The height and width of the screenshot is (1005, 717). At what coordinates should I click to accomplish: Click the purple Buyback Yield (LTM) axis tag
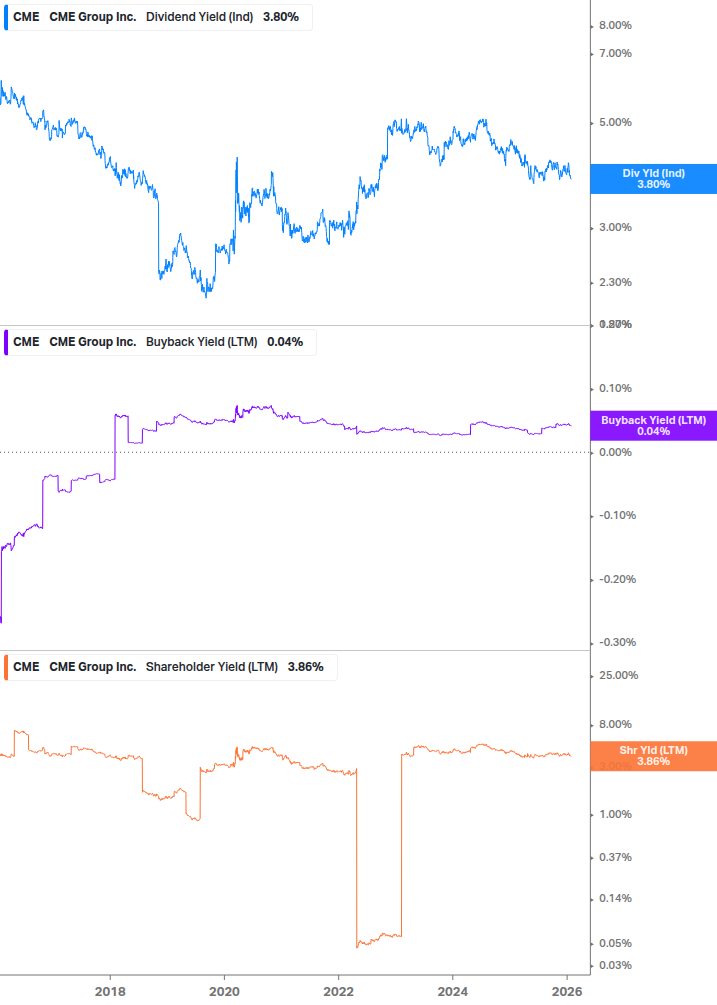coord(653,425)
